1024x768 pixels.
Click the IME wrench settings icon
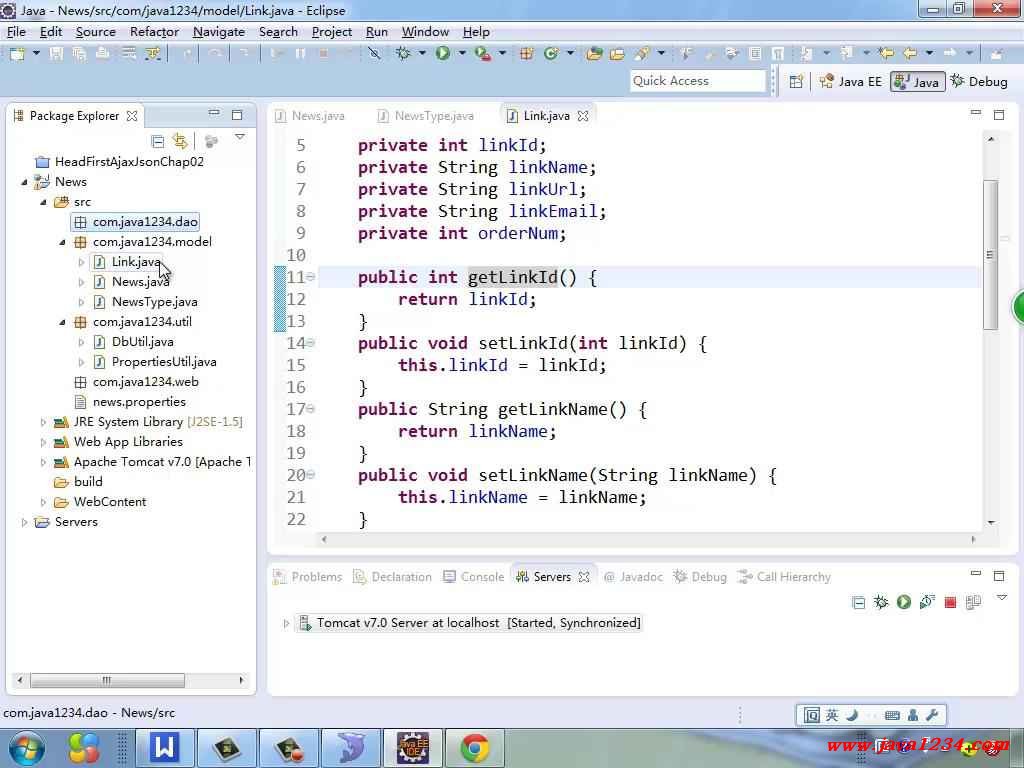[933, 715]
